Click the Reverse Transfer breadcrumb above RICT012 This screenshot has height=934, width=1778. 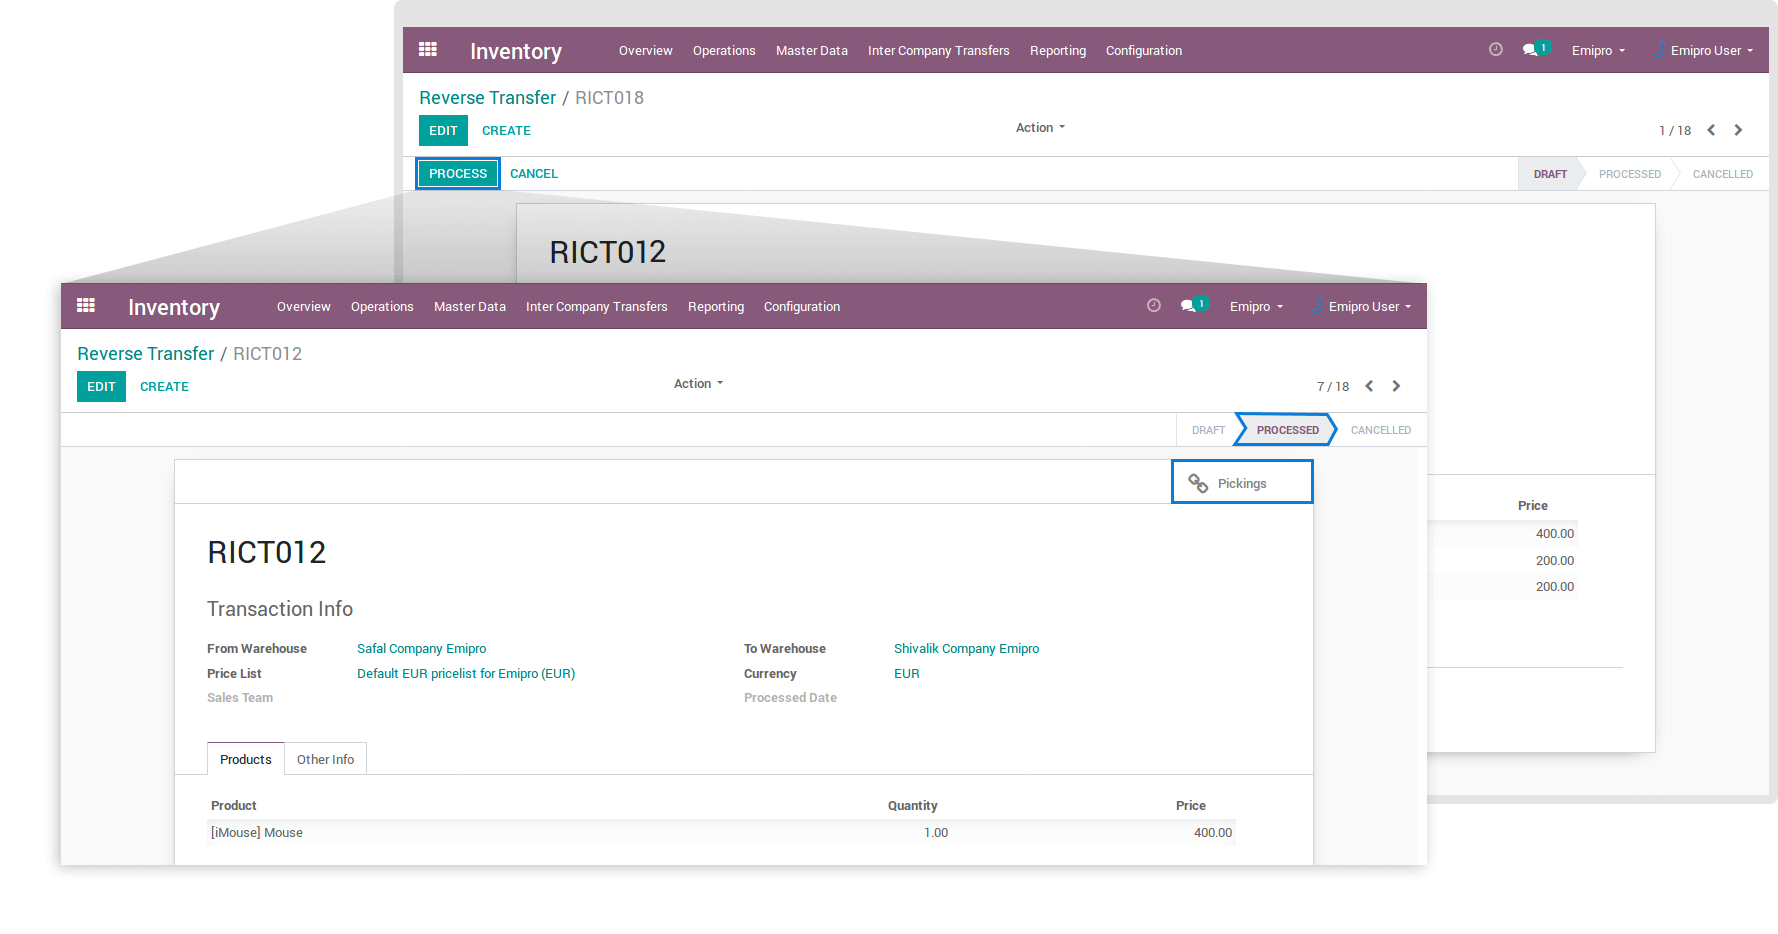click(x=145, y=354)
